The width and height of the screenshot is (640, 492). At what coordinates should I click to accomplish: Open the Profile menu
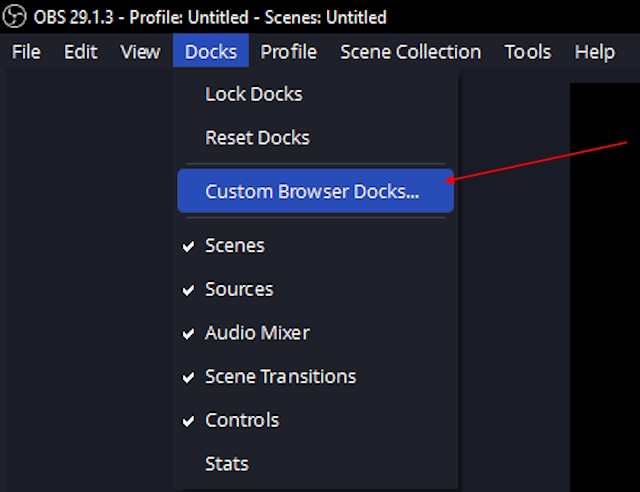pos(288,52)
